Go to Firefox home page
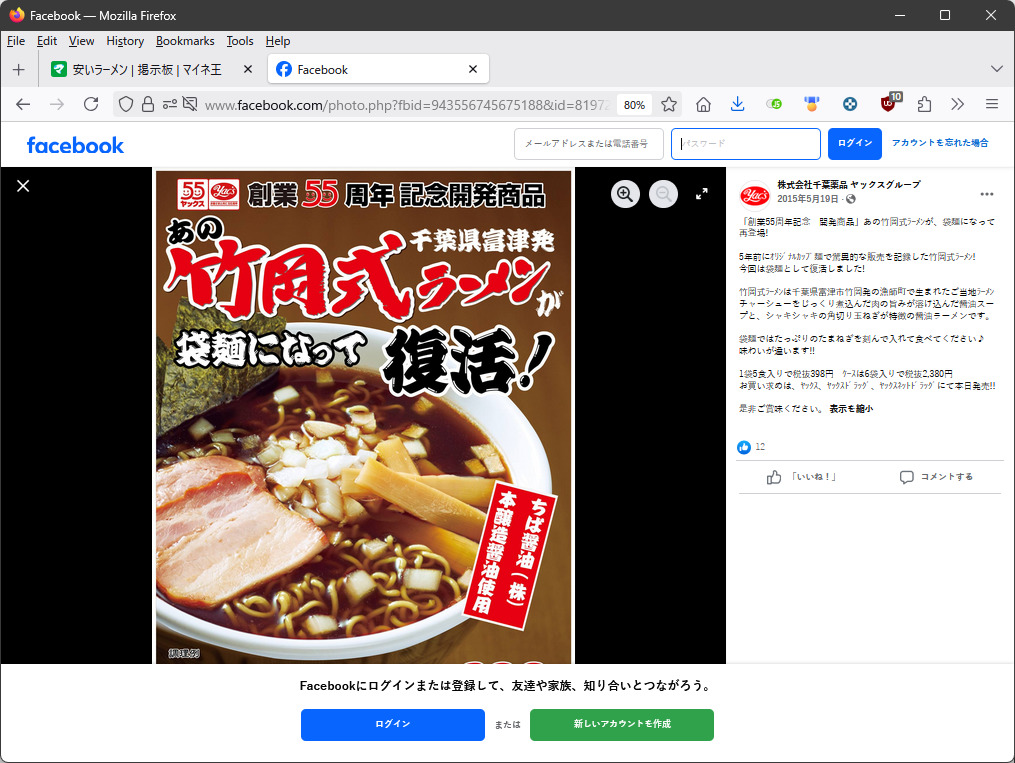Image resolution: width=1015 pixels, height=763 pixels. pos(703,104)
